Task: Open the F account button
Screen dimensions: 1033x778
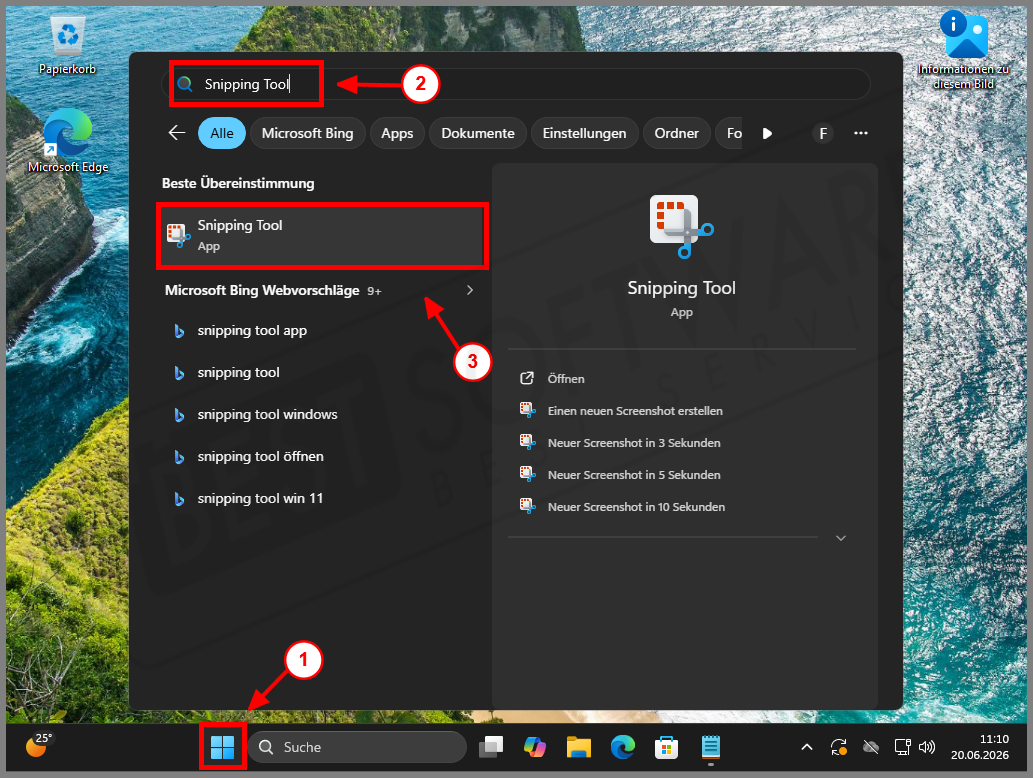Action: click(823, 133)
